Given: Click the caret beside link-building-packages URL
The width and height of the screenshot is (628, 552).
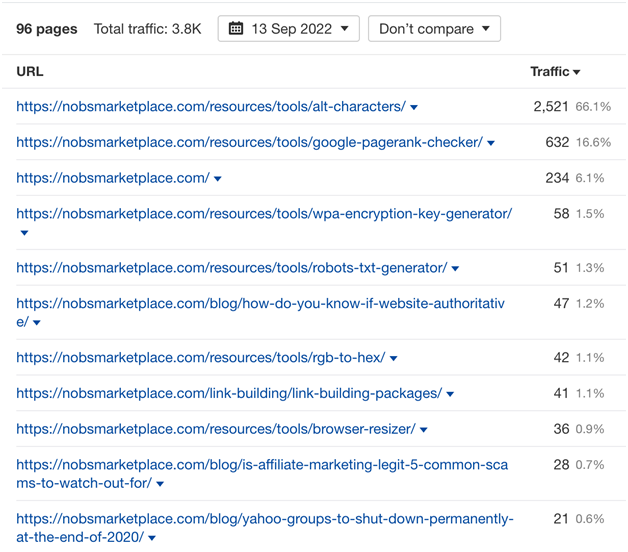Looking at the screenshot, I should pos(450,395).
